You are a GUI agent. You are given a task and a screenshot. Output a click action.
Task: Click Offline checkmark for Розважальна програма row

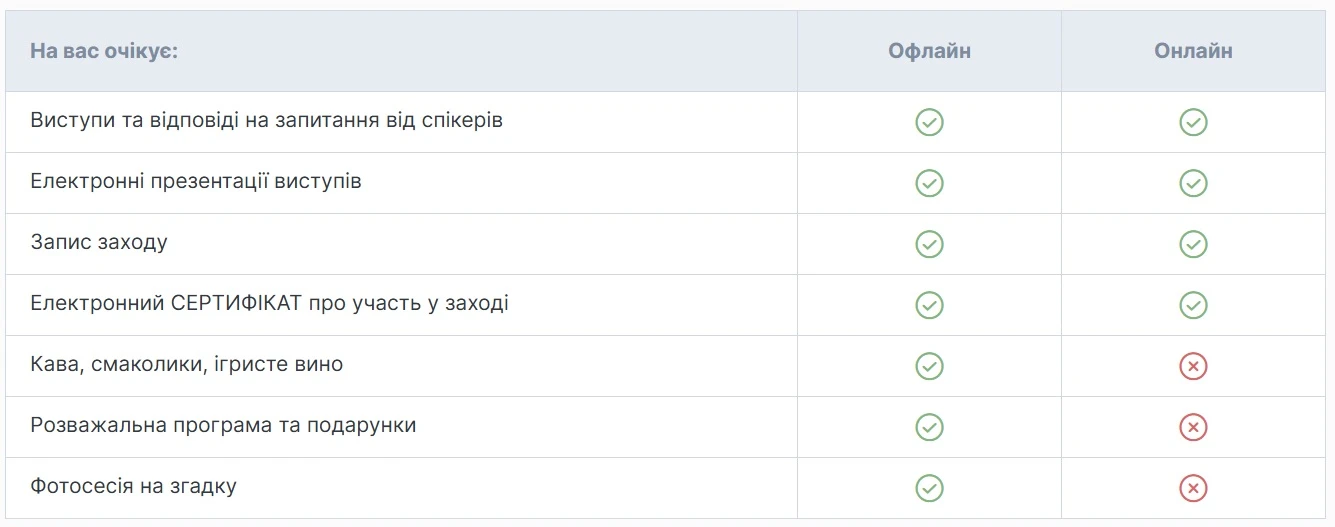coord(929,427)
